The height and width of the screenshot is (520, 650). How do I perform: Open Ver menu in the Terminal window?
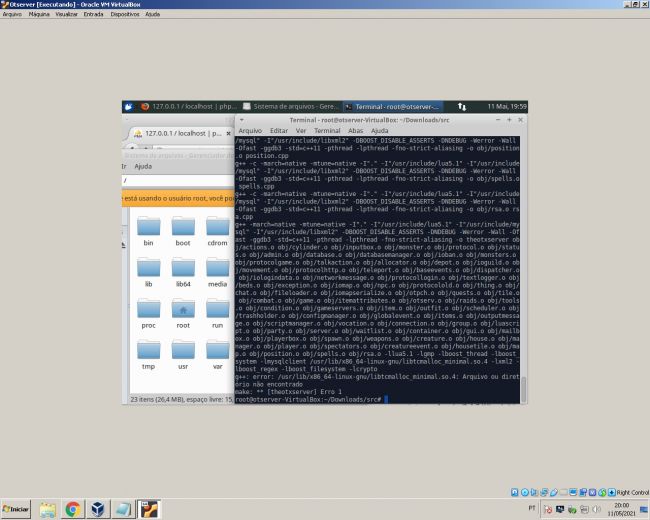point(301,131)
